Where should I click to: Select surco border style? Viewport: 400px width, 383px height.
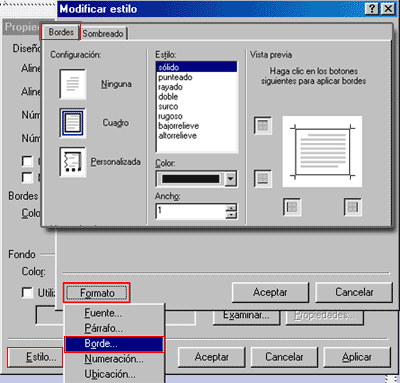[197, 106]
